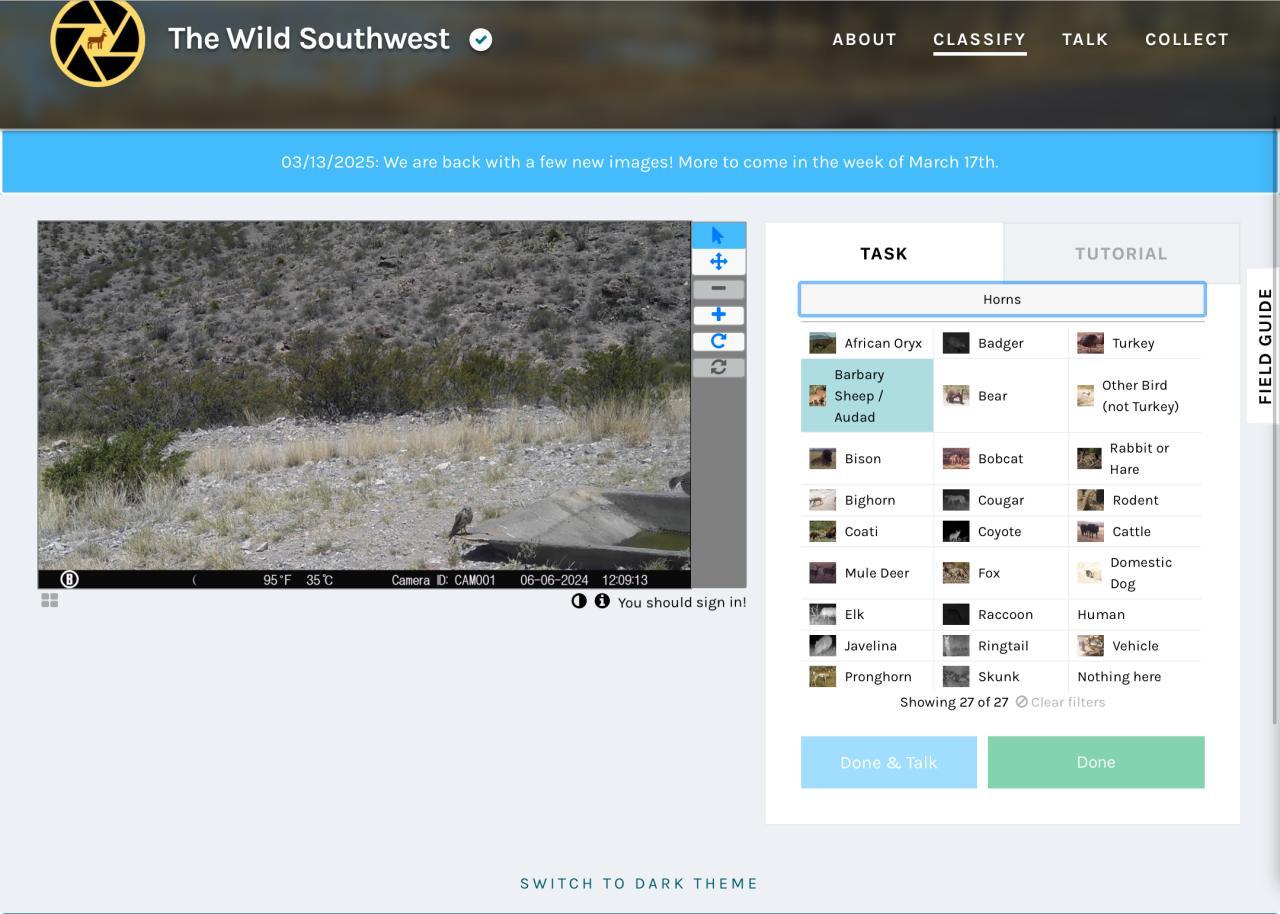Image resolution: width=1280 pixels, height=914 pixels.
Task: Open the Field Guide side panel
Action: [x=1265, y=346]
